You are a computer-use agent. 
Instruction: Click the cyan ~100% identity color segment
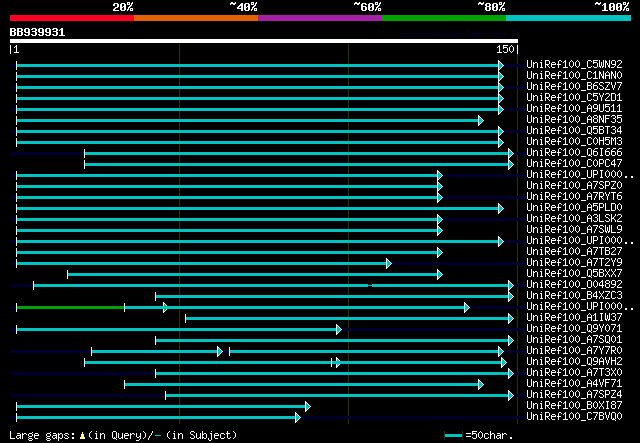[568, 18]
